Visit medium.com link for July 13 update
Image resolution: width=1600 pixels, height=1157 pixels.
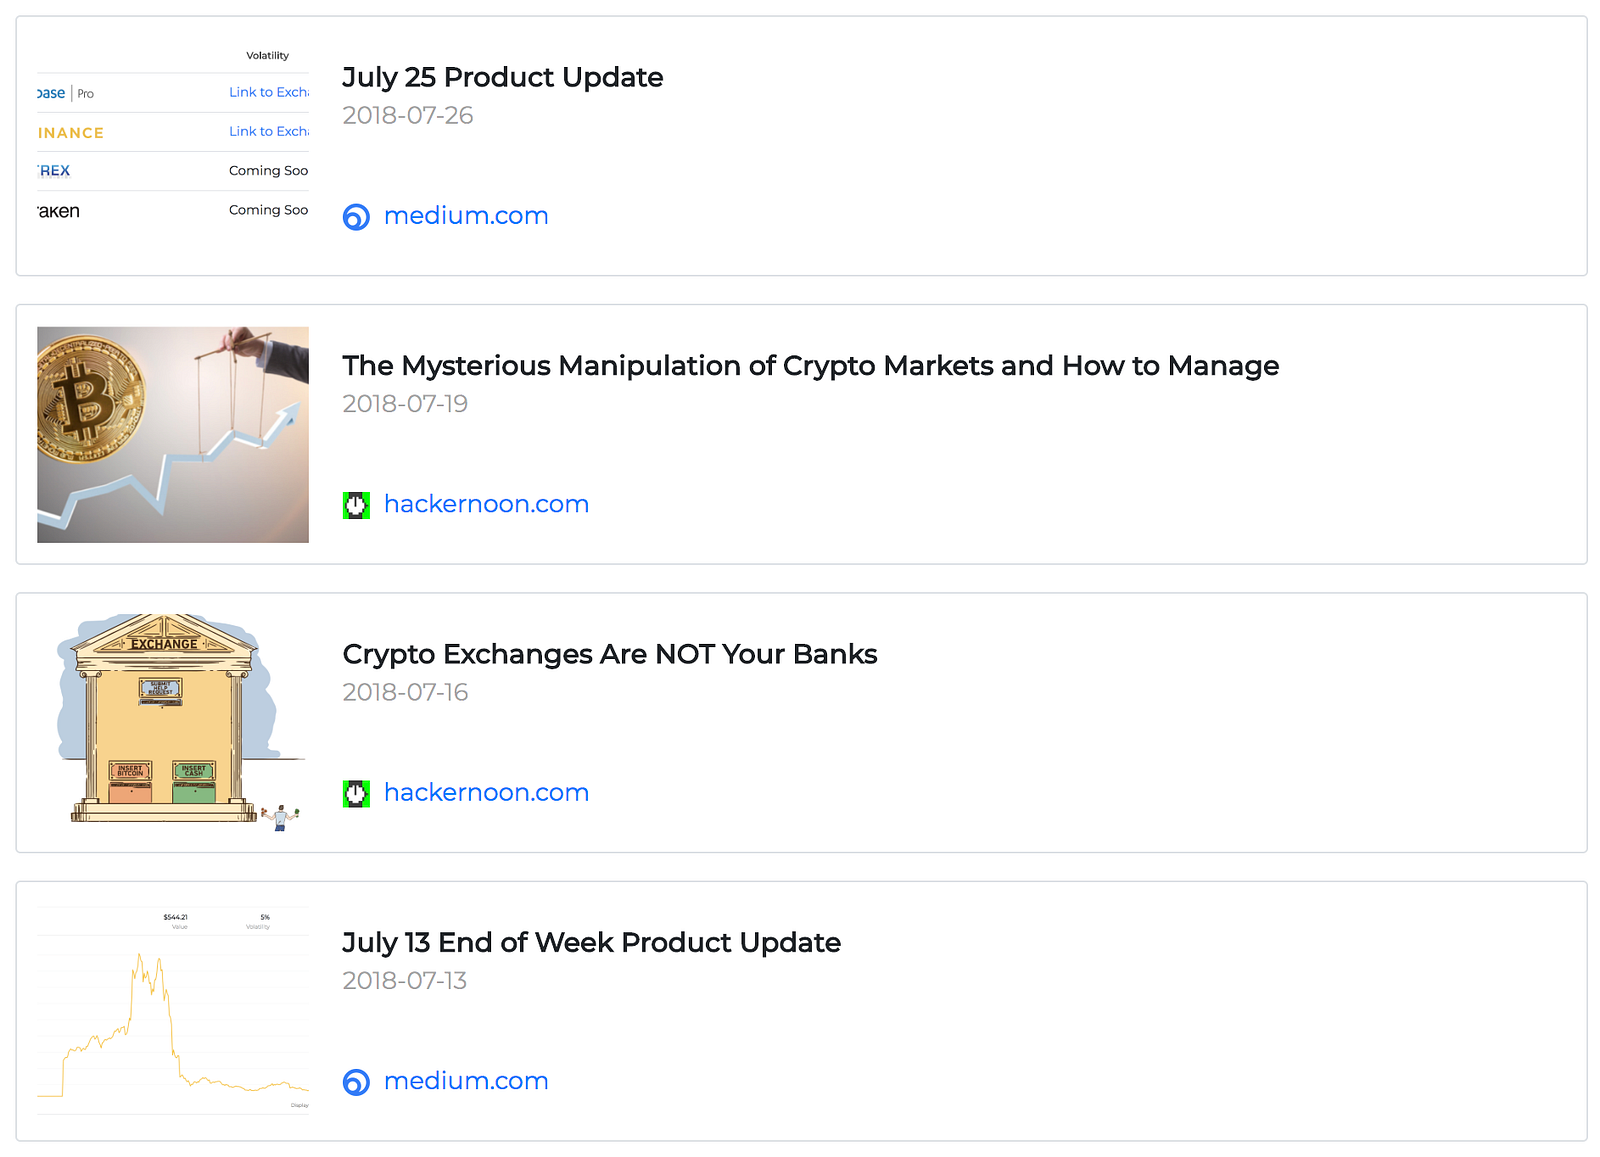(466, 1081)
